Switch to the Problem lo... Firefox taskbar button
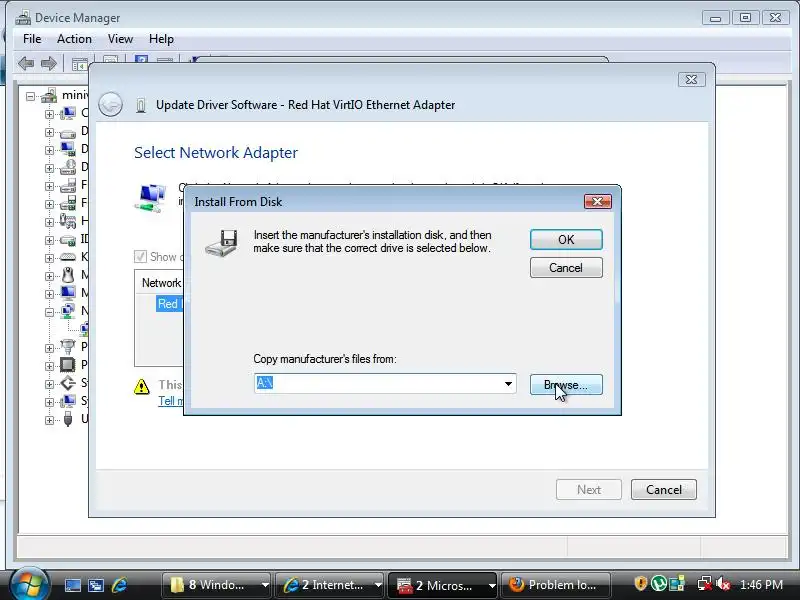 click(555, 585)
